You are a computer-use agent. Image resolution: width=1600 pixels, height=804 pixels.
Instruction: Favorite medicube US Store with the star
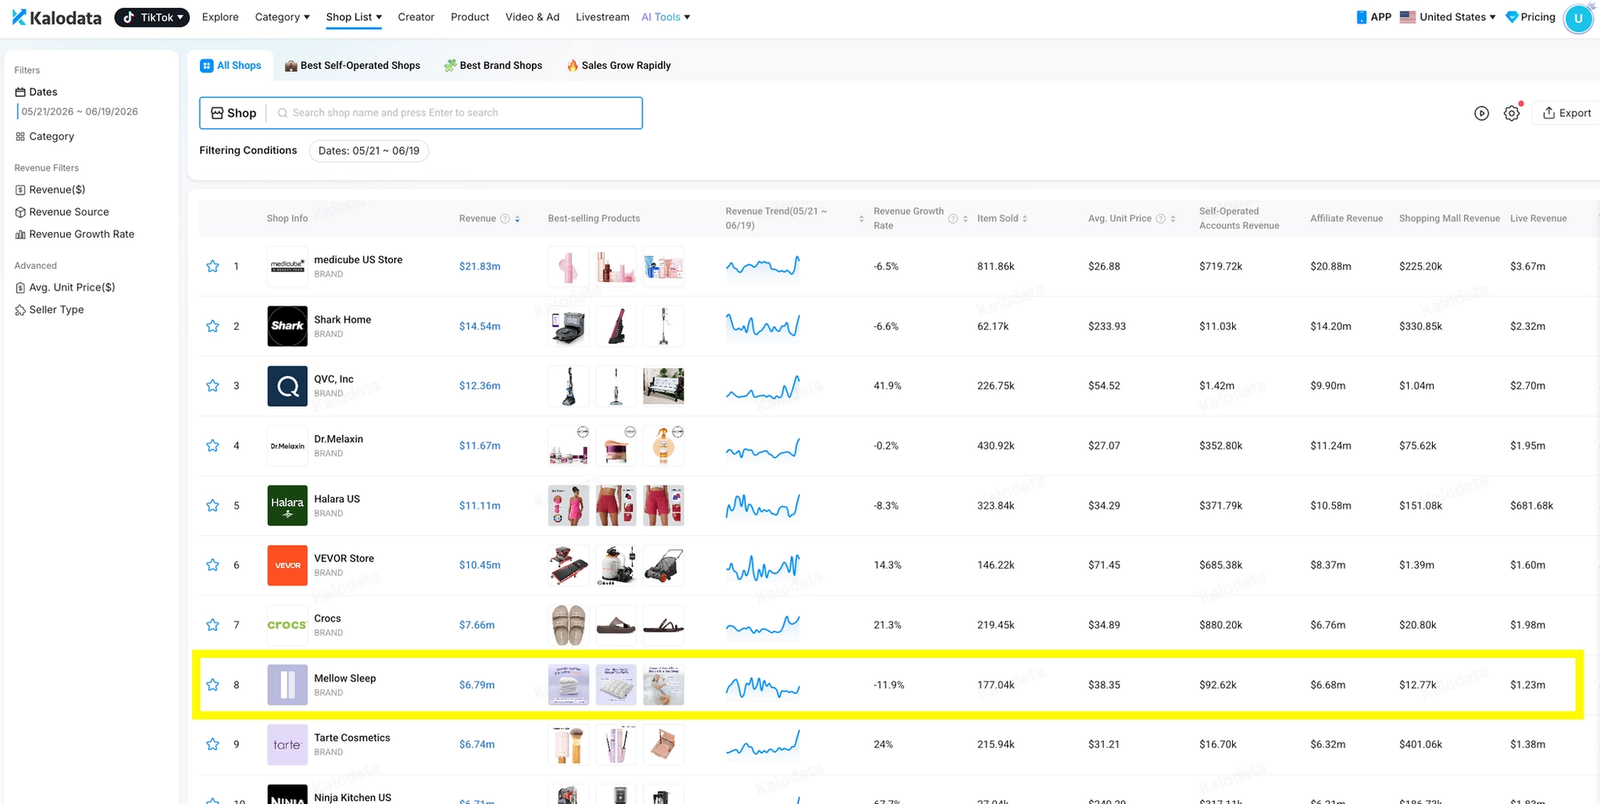tap(213, 266)
